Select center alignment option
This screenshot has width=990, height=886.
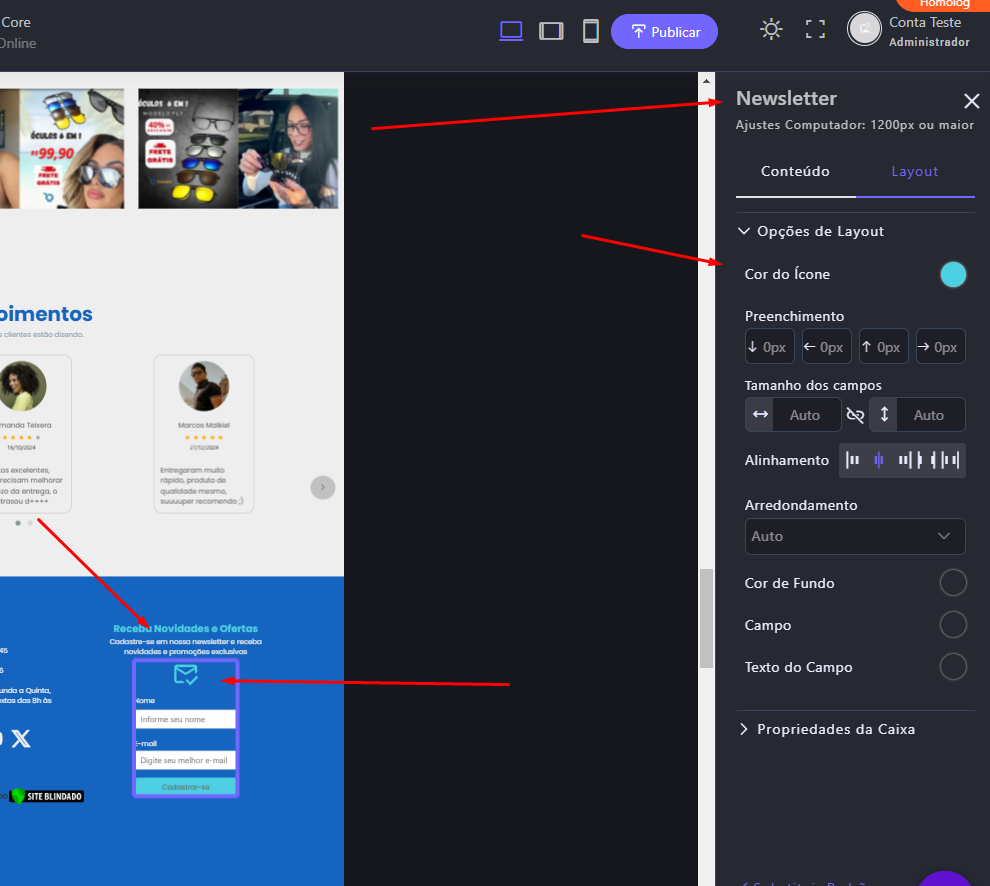tap(879, 460)
